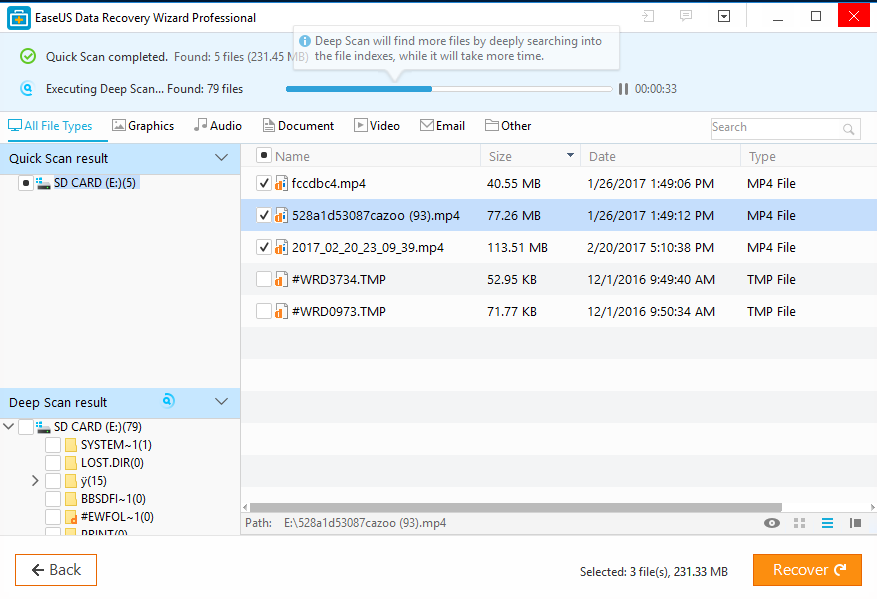
Task: Uncheck fccdbc4.mp4 file checkbox
Action: (264, 183)
